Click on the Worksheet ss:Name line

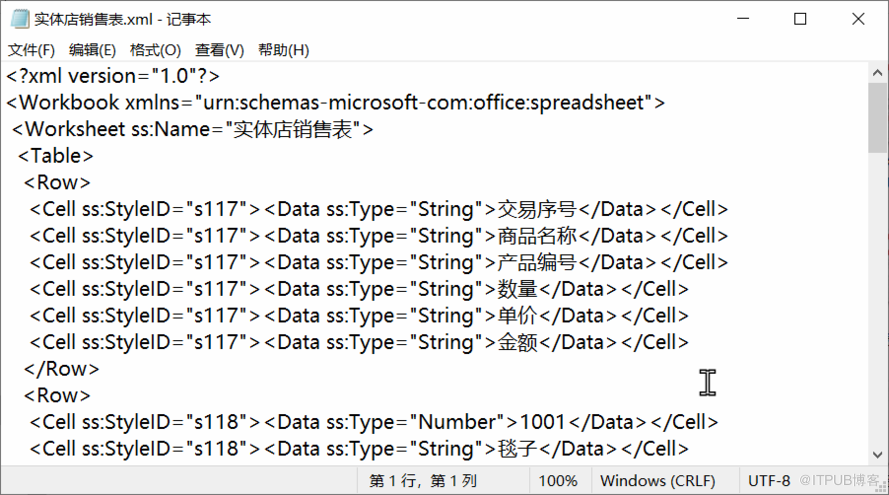(x=192, y=129)
